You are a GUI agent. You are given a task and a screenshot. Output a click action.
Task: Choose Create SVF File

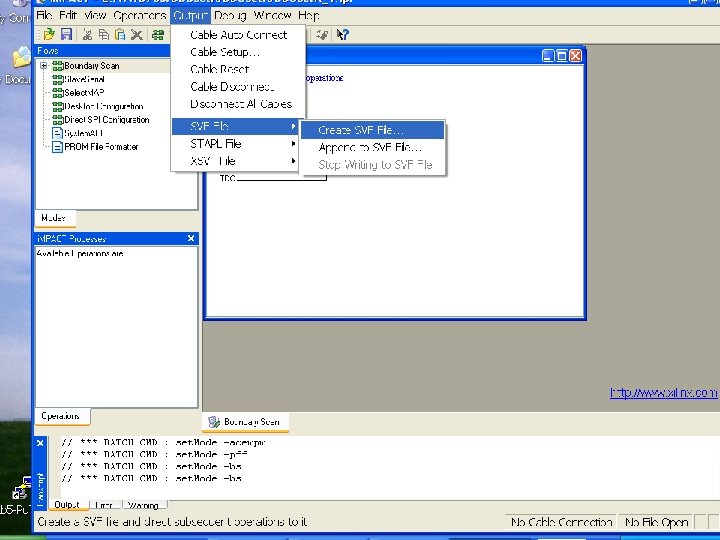coord(372,130)
